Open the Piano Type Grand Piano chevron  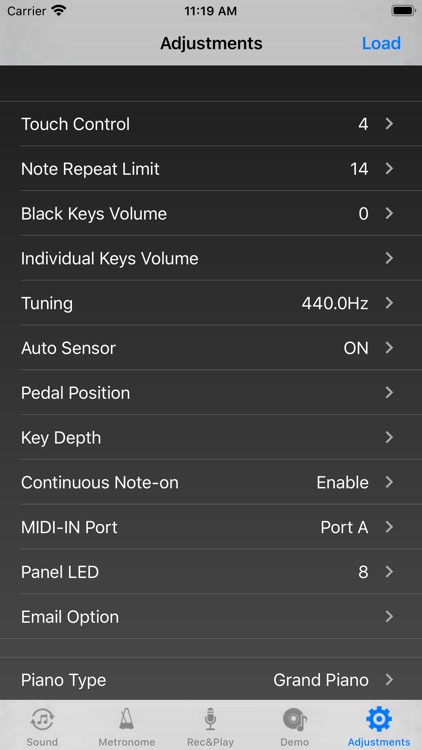(389, 679)
